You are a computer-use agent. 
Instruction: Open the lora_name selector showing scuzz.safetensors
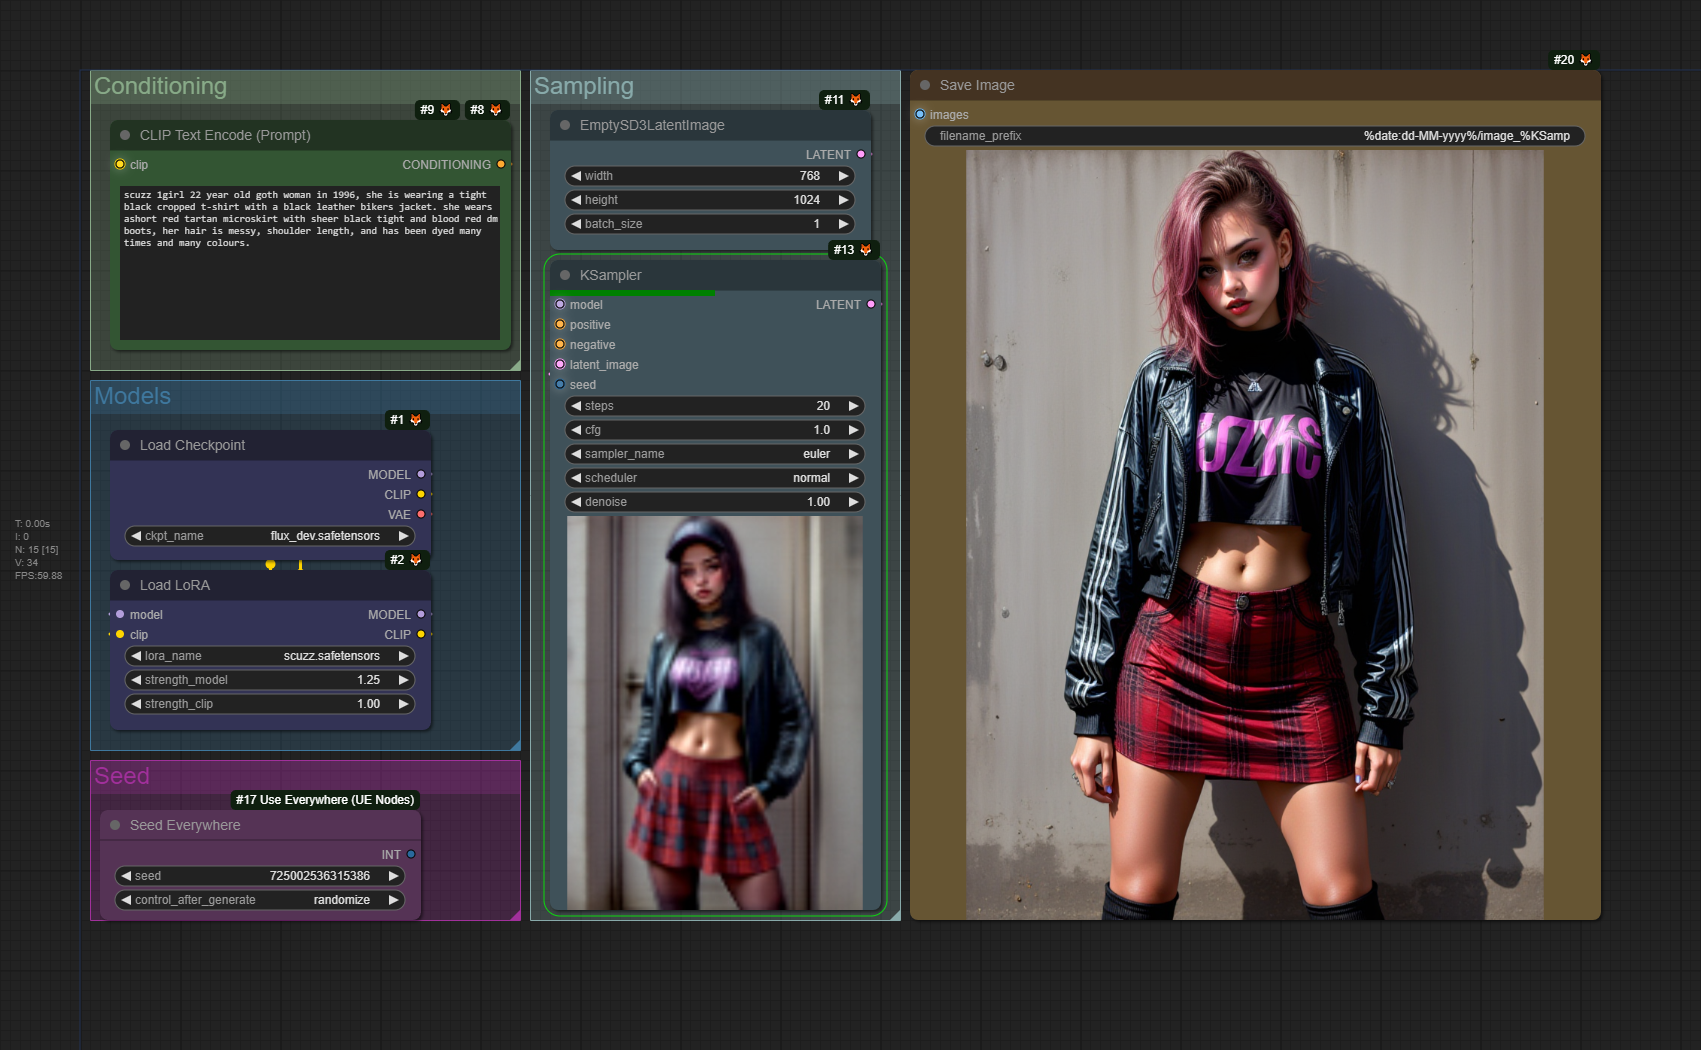tap(270, 656)
